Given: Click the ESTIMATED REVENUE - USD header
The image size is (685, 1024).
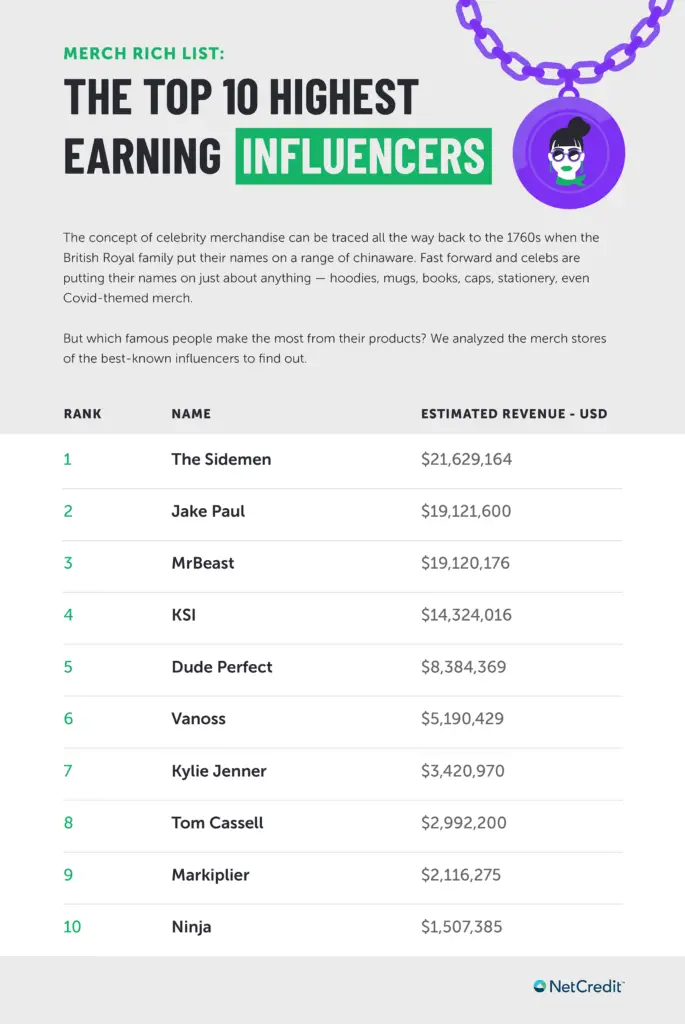Looking at the screenshot, I should (x=514, y=413).
